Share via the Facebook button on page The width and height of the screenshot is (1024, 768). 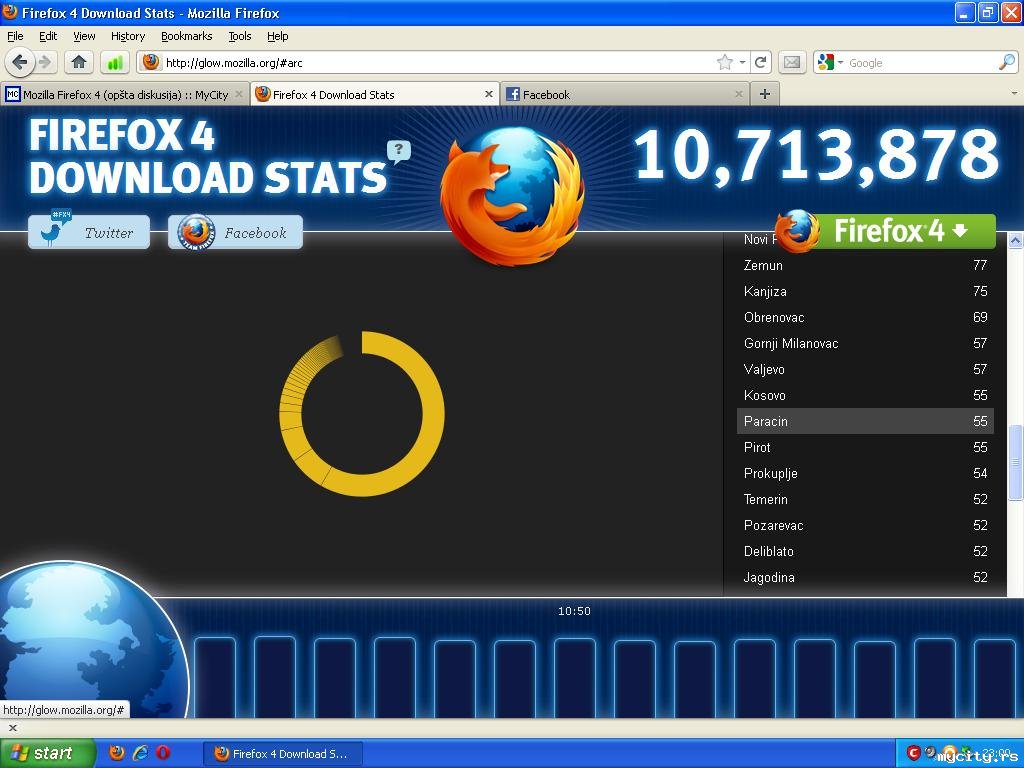pos(235,231)
